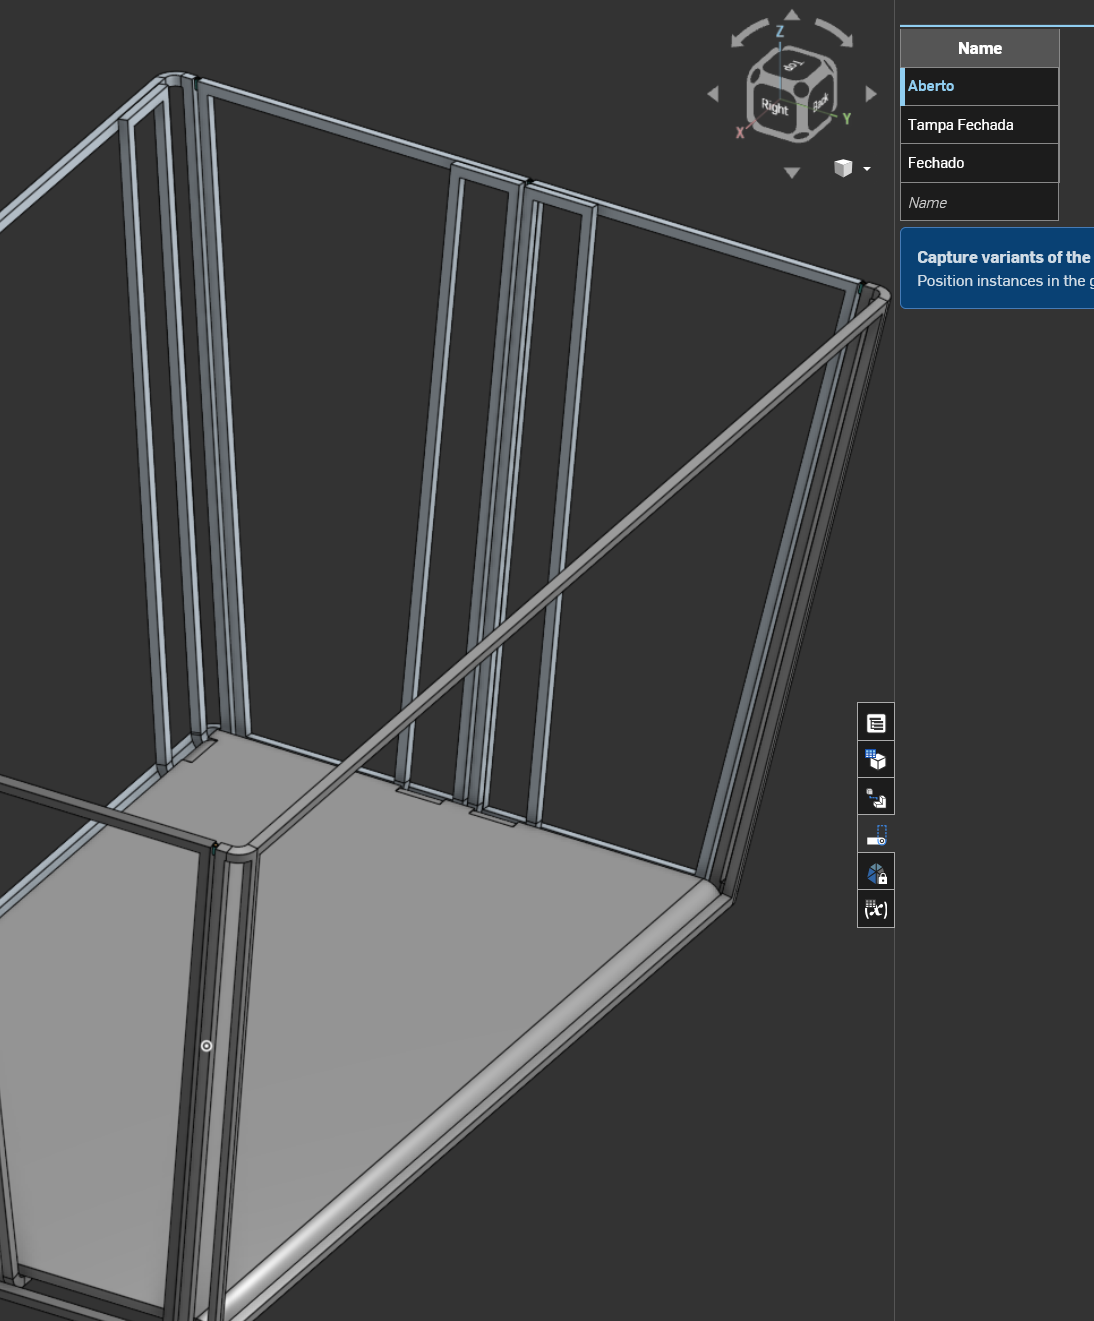Rotate view right with right triangle arrow
The width and height of the screenshot is (1094, 1321).
pos(871,94)
